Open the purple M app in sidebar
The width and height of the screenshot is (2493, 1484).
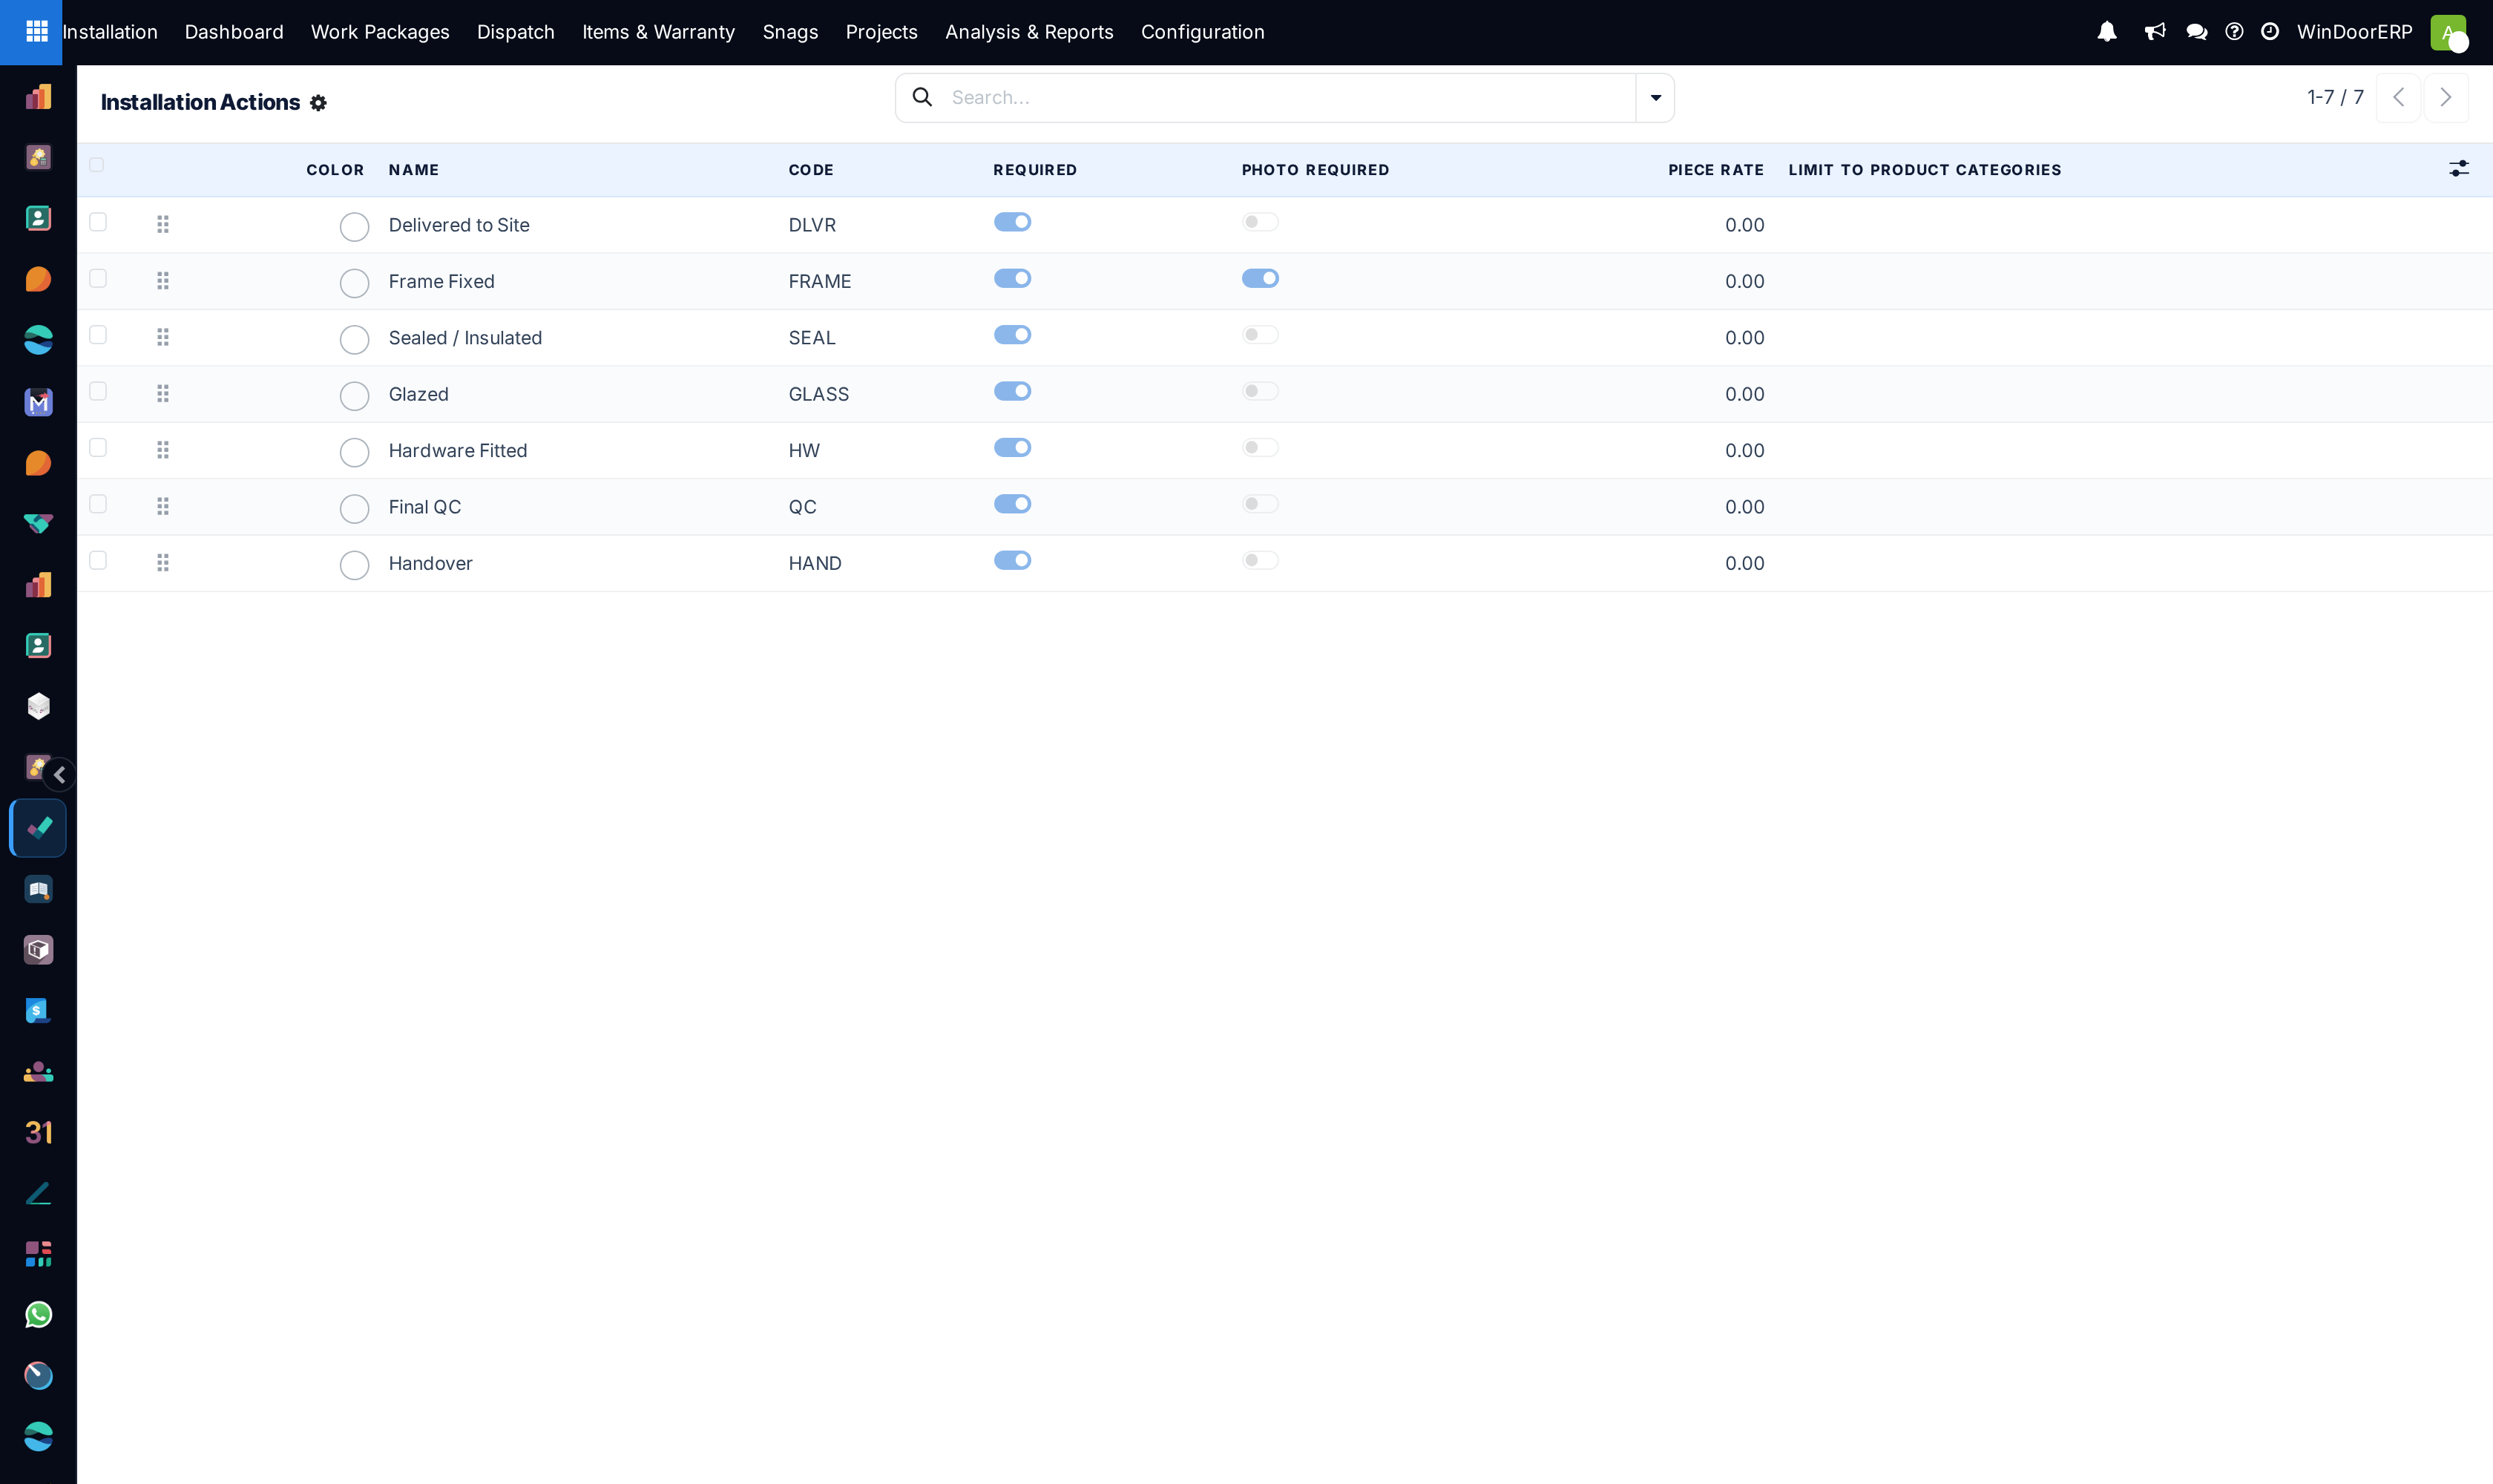tap(38, 402)
